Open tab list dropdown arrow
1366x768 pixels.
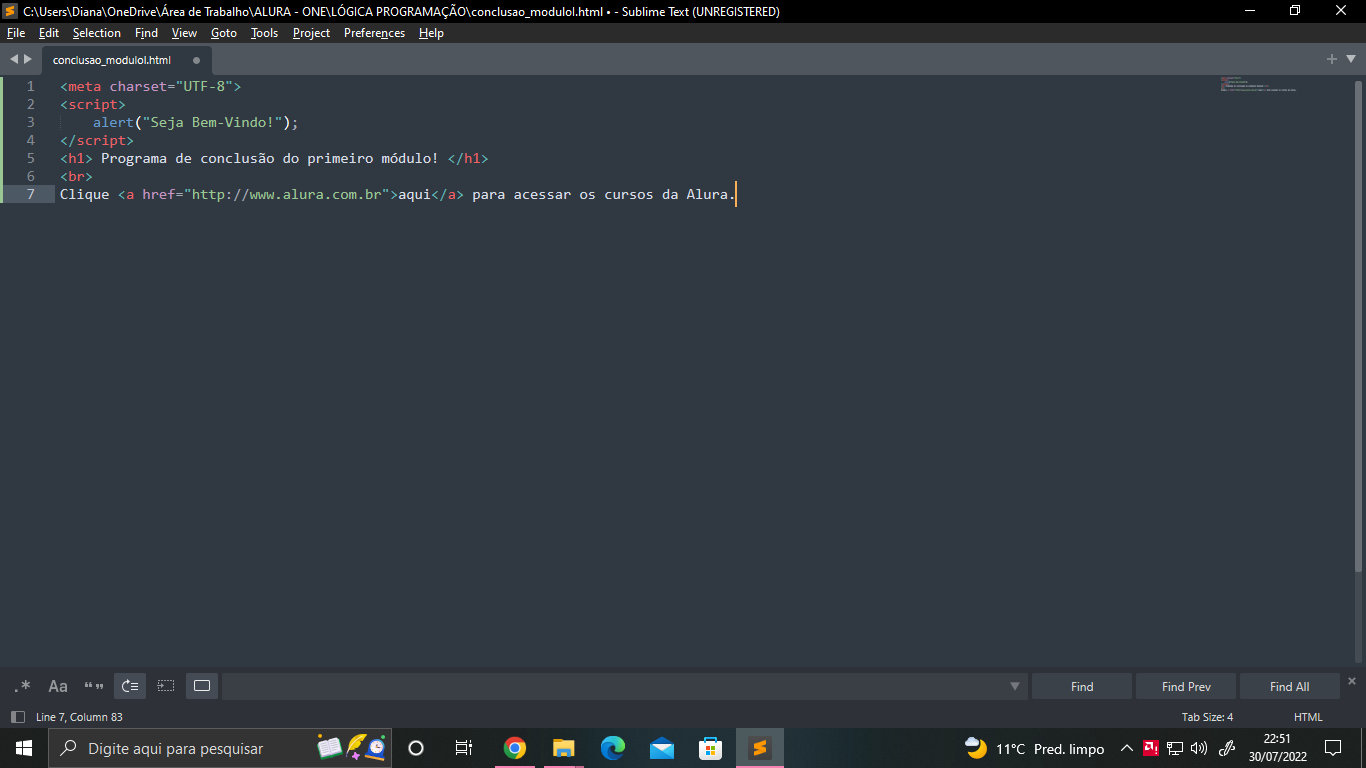1349,60
